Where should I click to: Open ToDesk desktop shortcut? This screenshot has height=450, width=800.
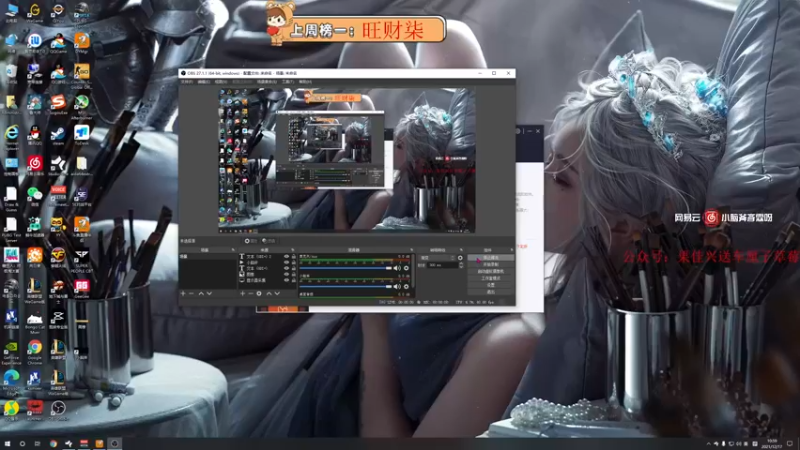(x=82, y=136)
